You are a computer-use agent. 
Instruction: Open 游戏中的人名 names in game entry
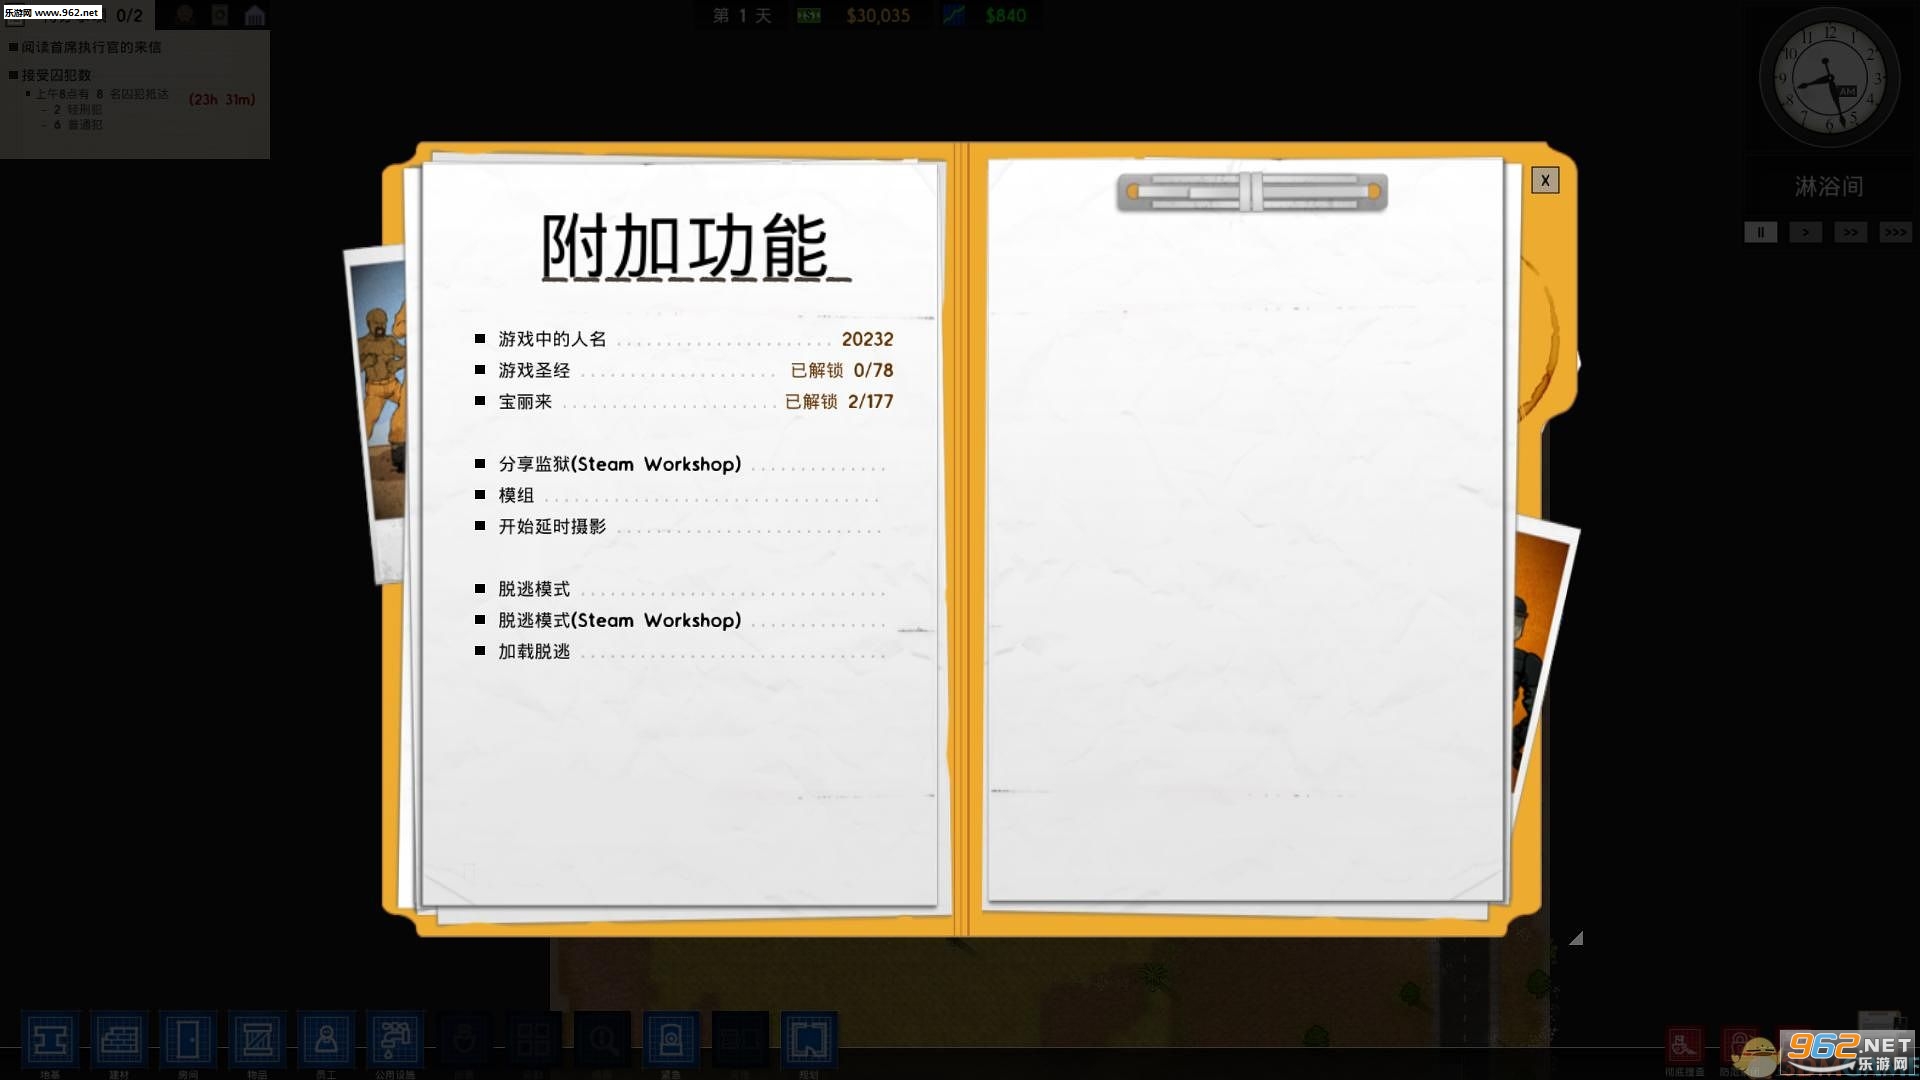click(552, 339)
